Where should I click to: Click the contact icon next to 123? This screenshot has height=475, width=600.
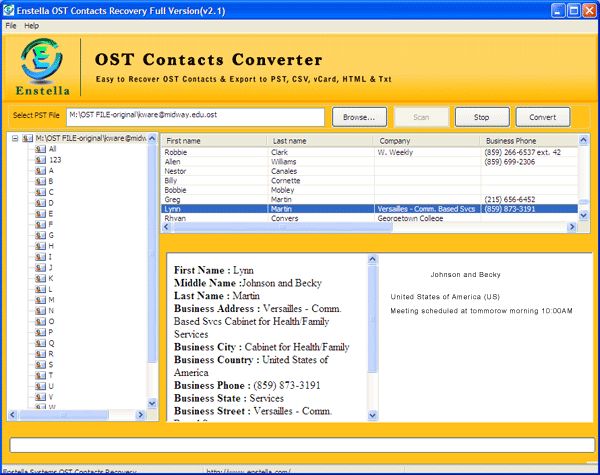point(40,160)
